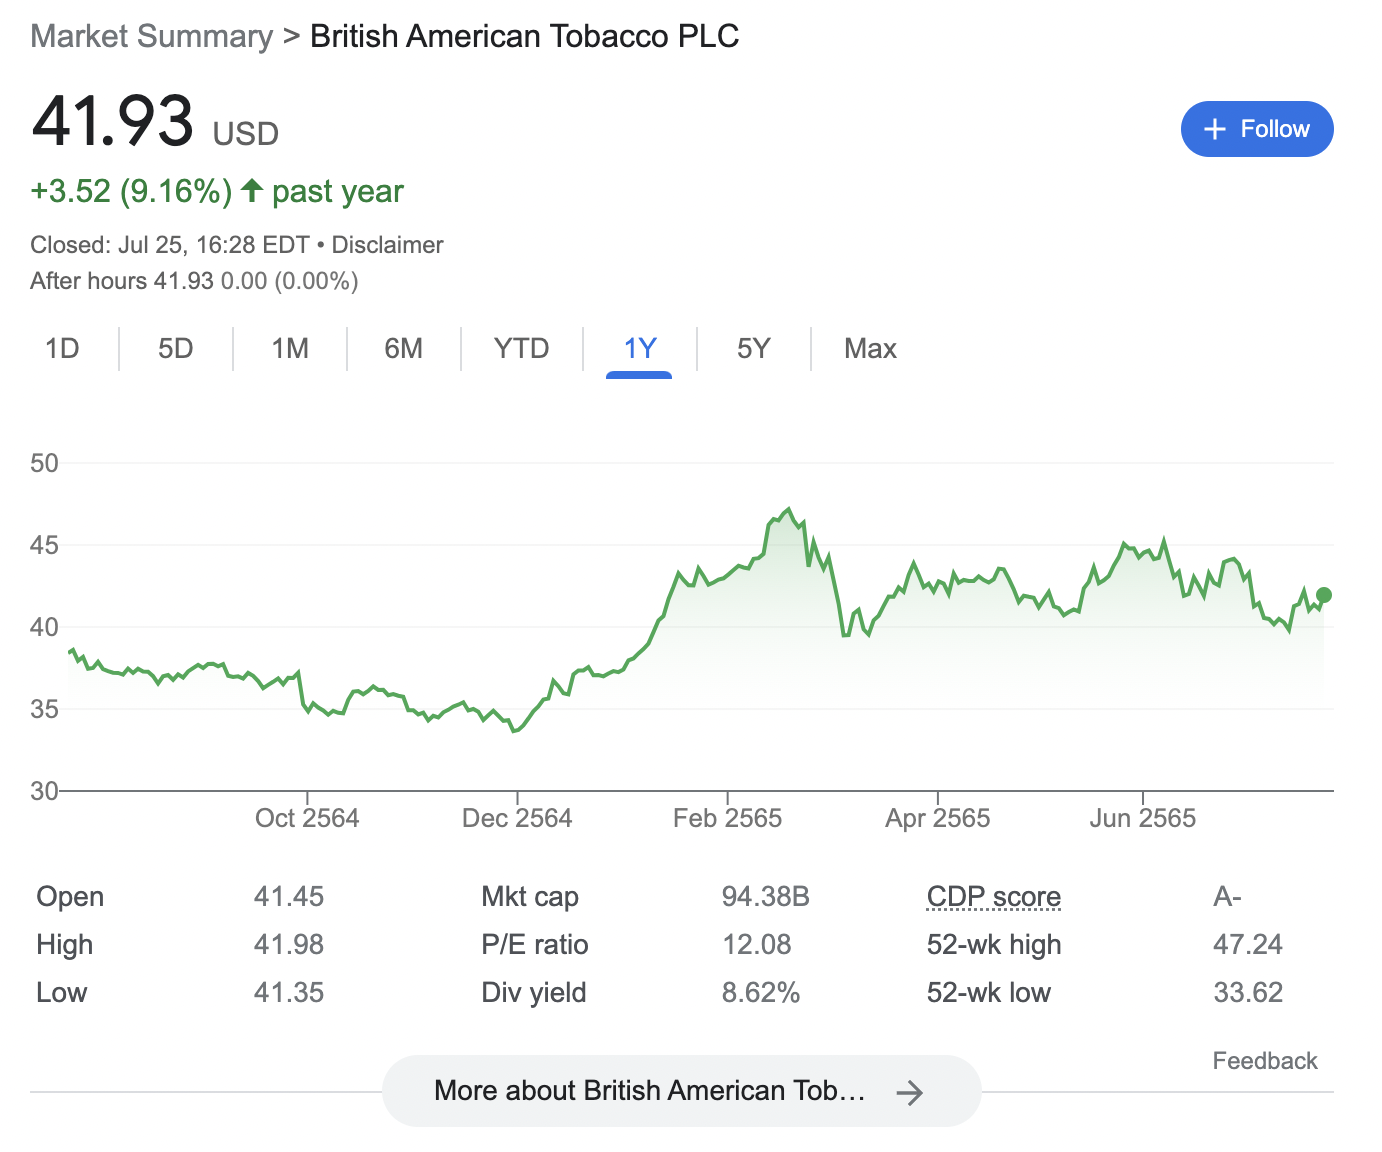Click the plus icon in Follow button
The height and width of the screenshot is (1152, 1382).
coord(1214,129)
